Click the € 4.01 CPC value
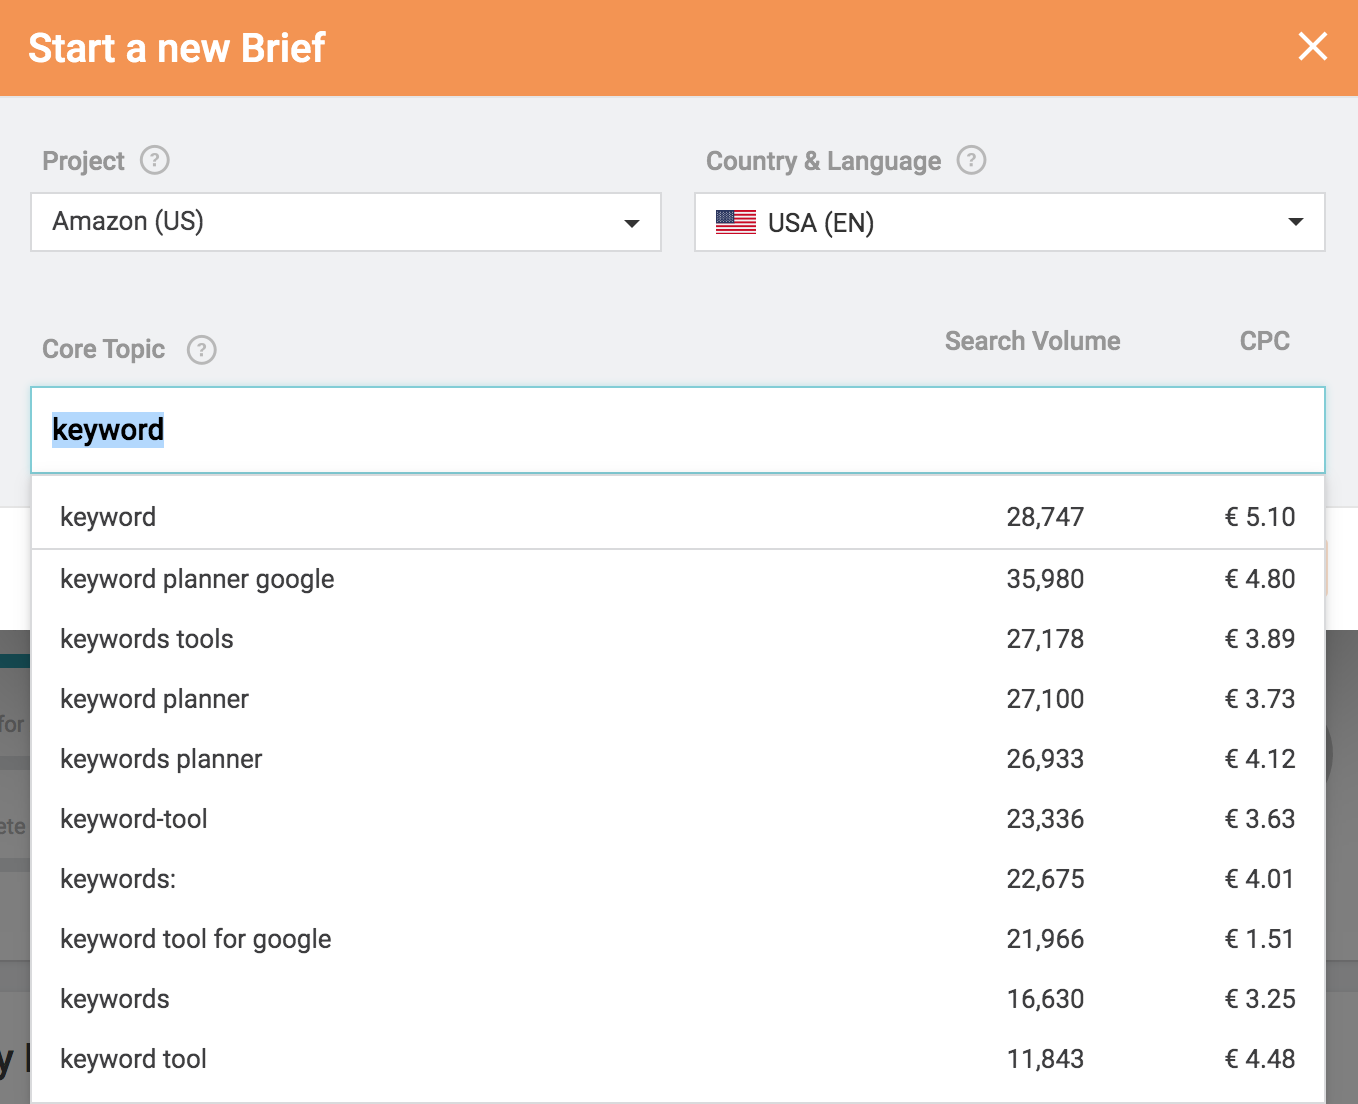The height and width of the screenshot is (1104, 1358). click(x=1260, y=879)
